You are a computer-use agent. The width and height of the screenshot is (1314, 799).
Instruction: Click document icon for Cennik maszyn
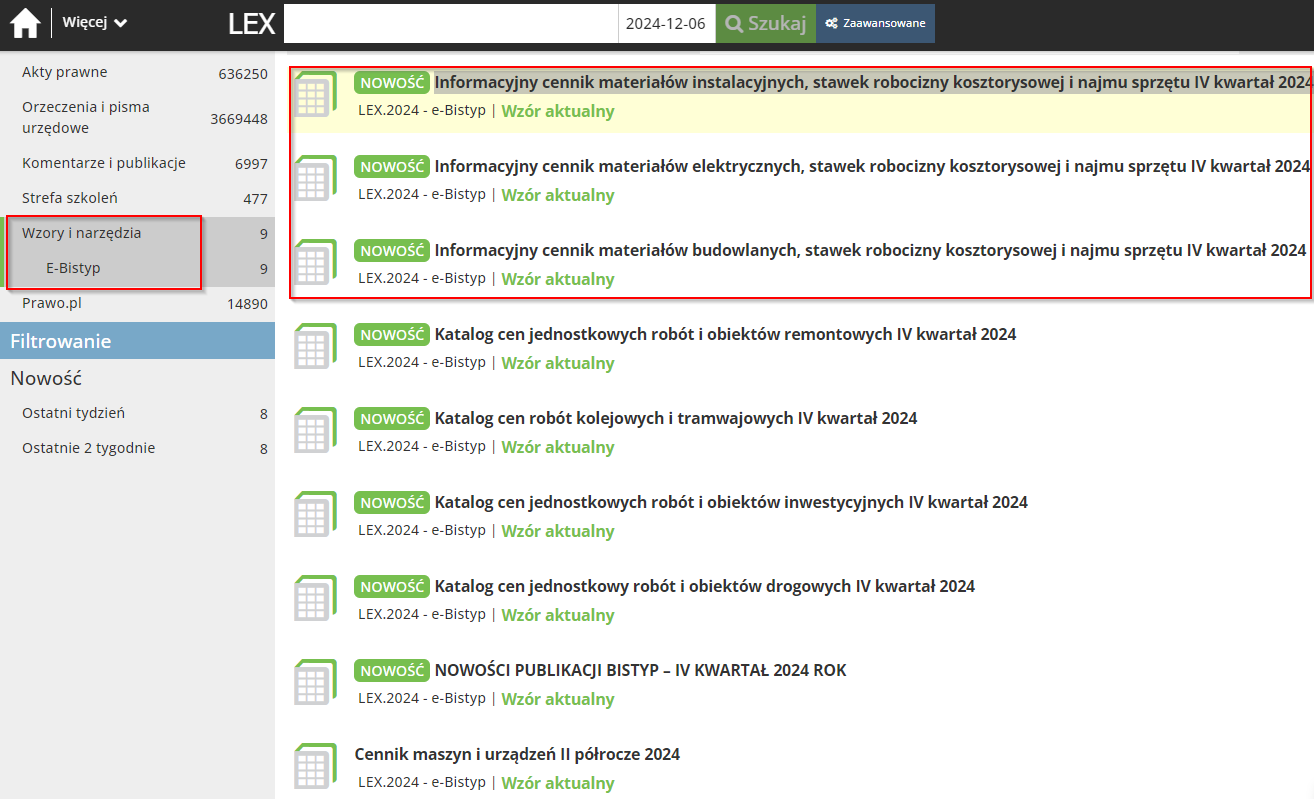pyautogui.click(x=315, y=767)
